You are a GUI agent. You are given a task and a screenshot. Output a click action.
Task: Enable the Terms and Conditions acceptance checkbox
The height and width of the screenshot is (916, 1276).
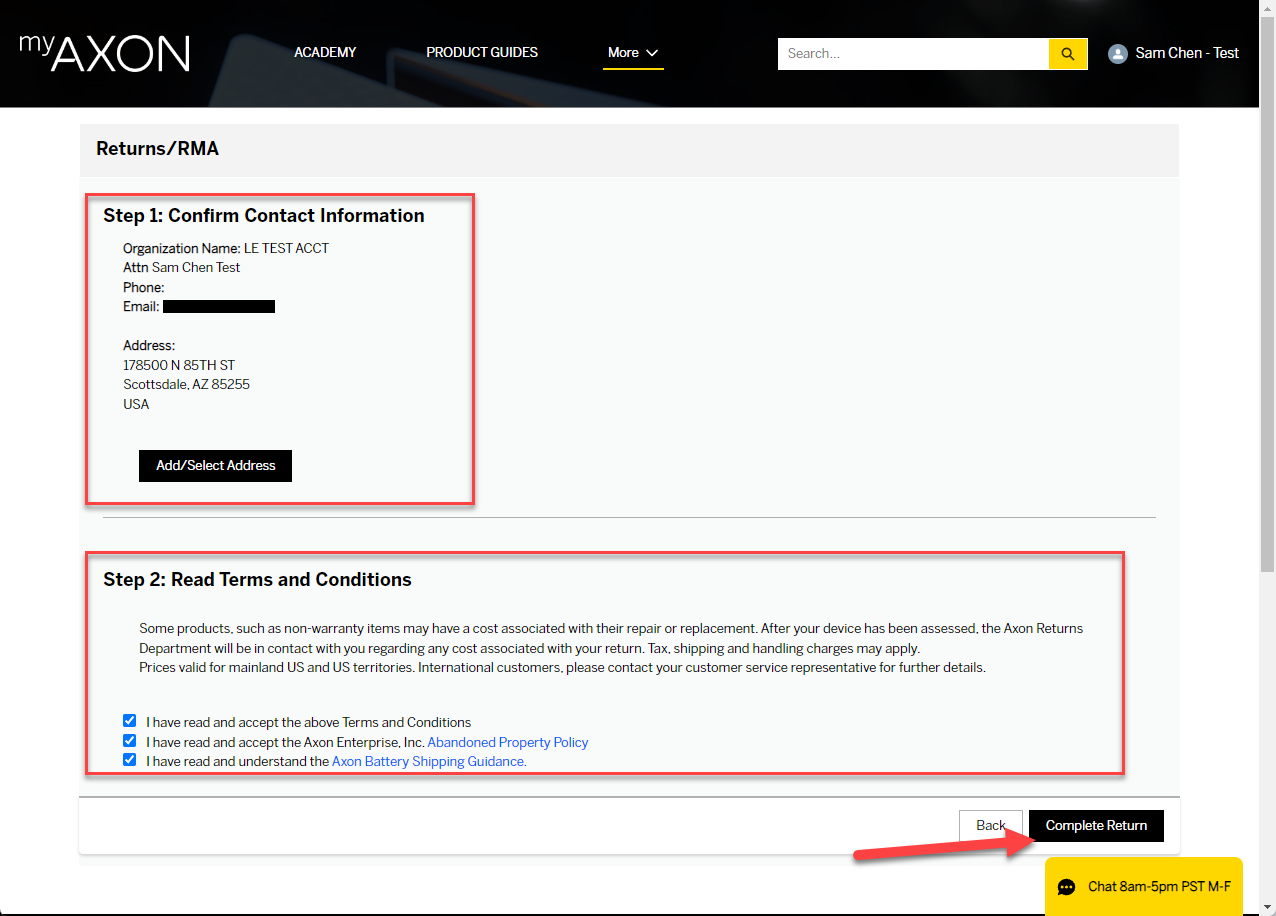pos(129,720)
